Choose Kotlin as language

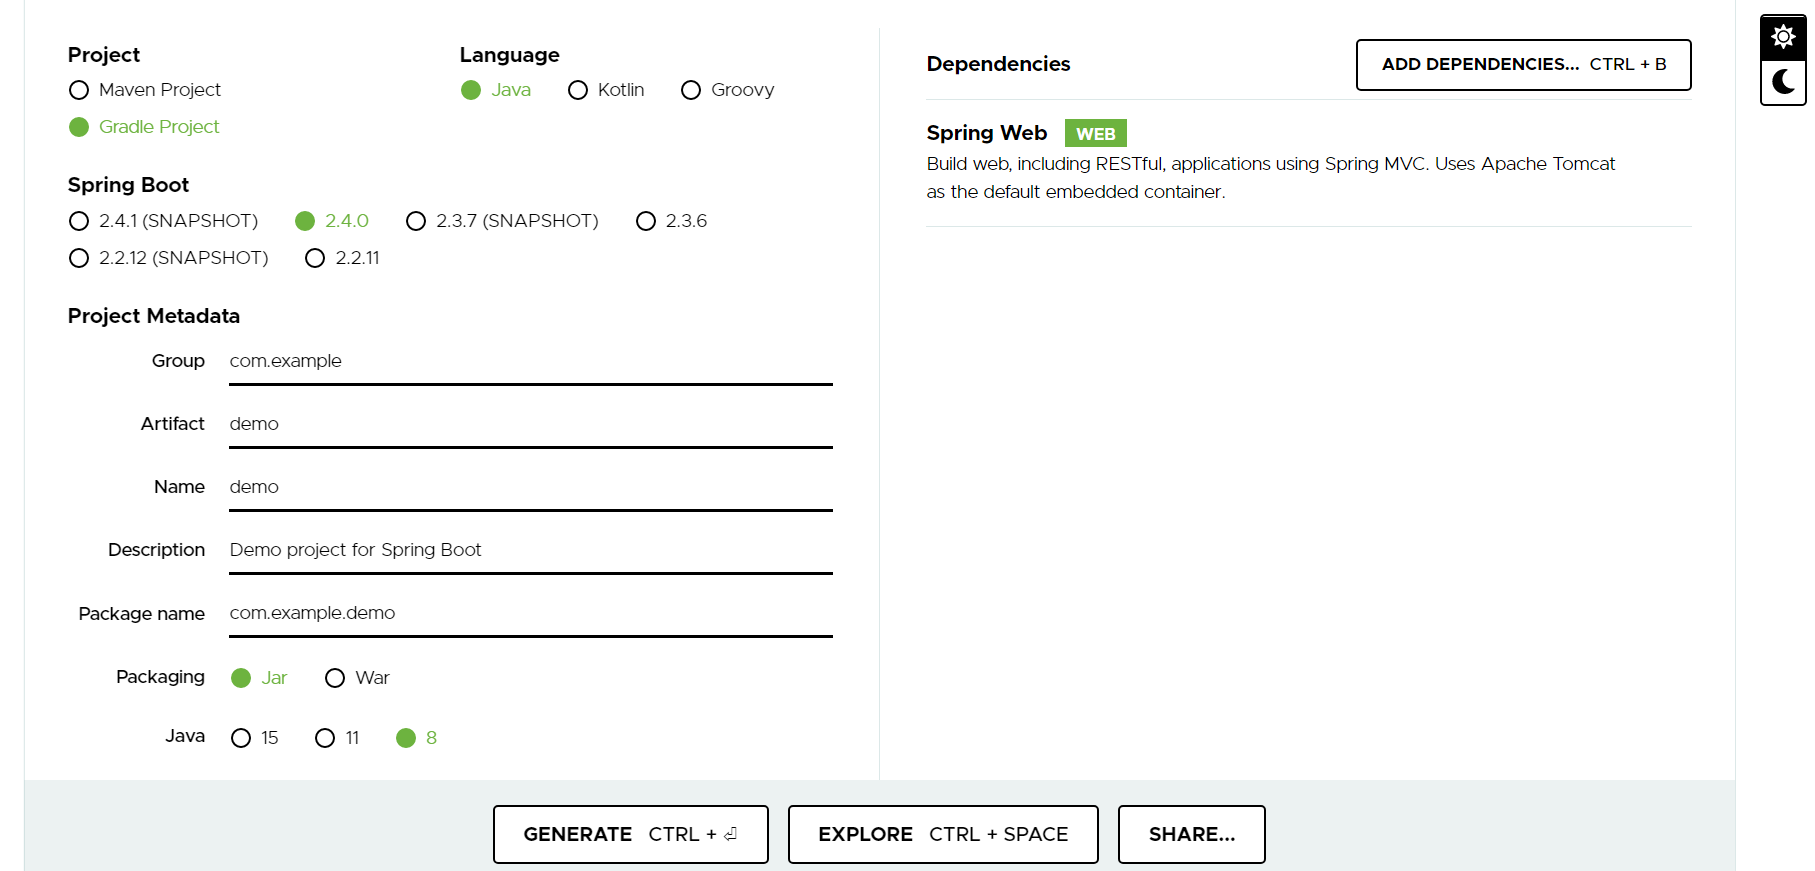606,90
